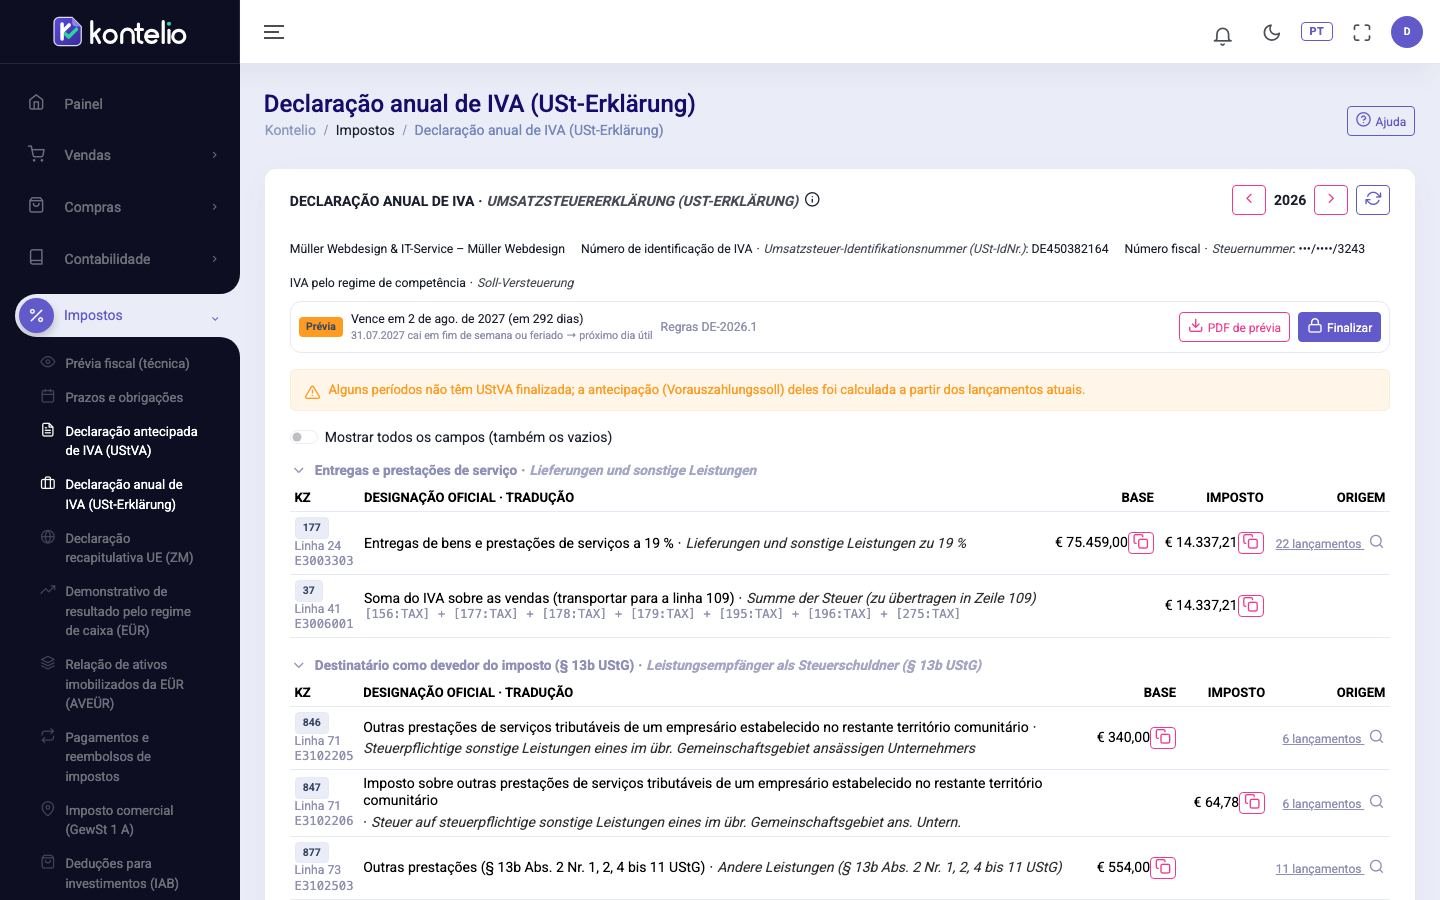
Task: Click Kontelio breadcrumb link
Action: point(290,130)
